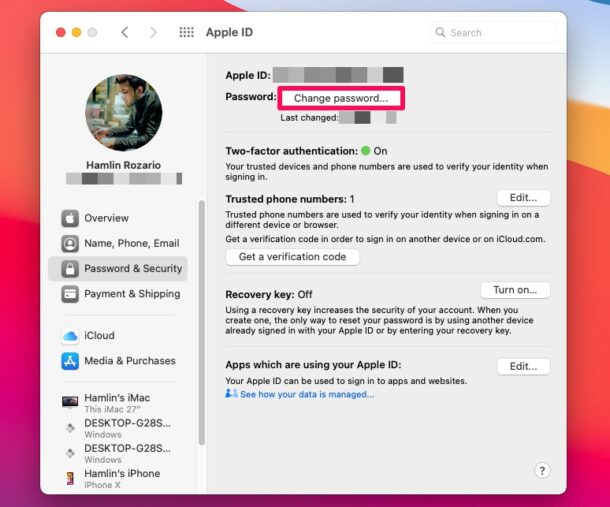Click the first DESKTOP-G28S Windows device icon

pos(70,428)
